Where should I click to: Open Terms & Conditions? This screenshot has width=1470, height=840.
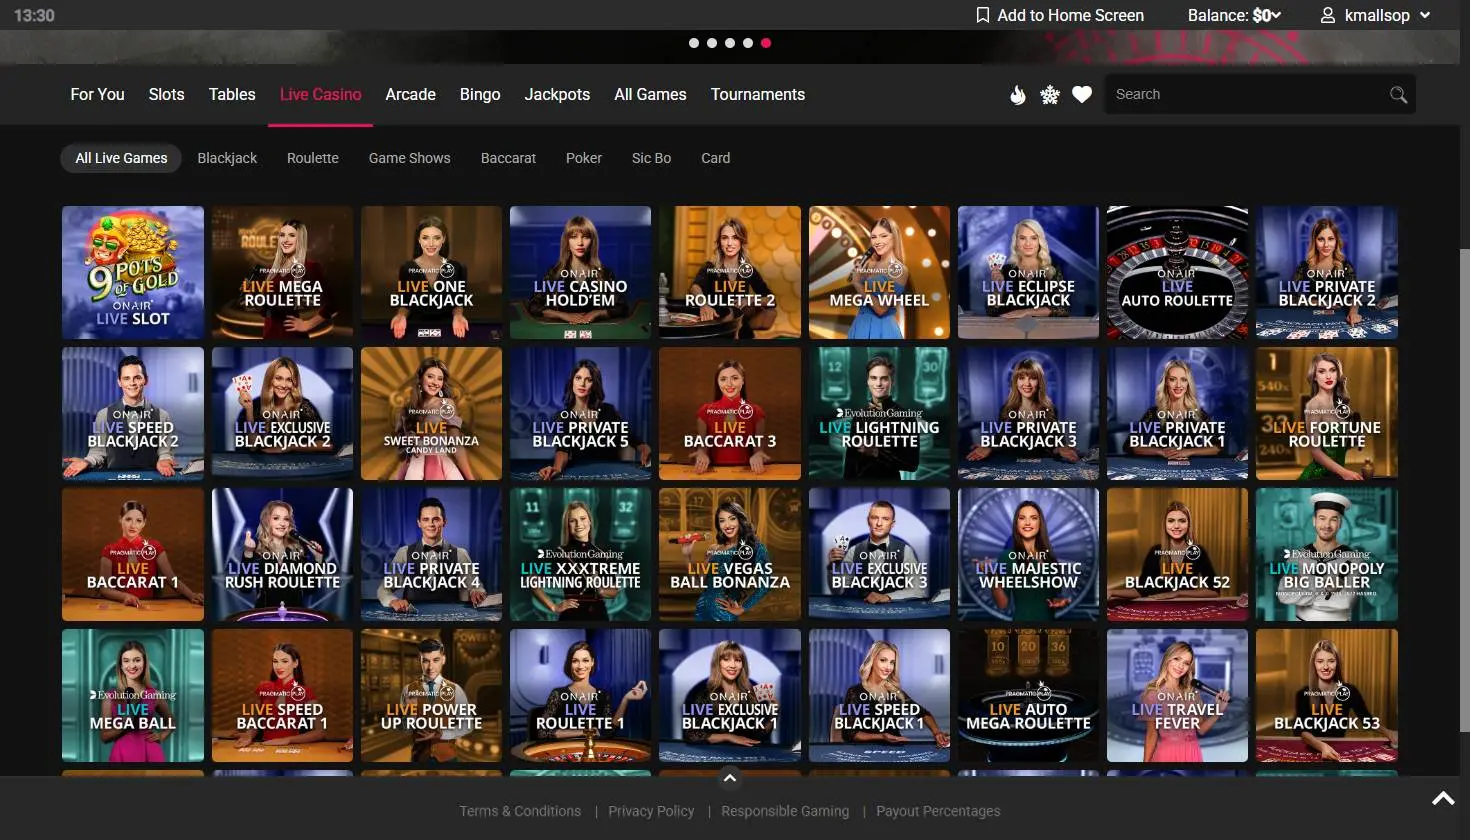point(520,811)
